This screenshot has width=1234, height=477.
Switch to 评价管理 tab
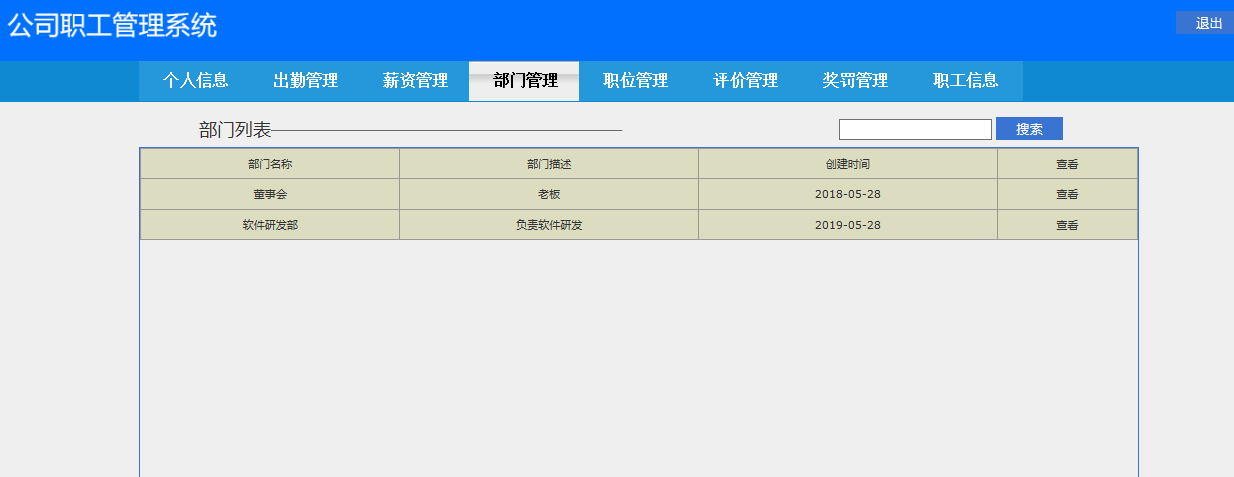(745, 81)
